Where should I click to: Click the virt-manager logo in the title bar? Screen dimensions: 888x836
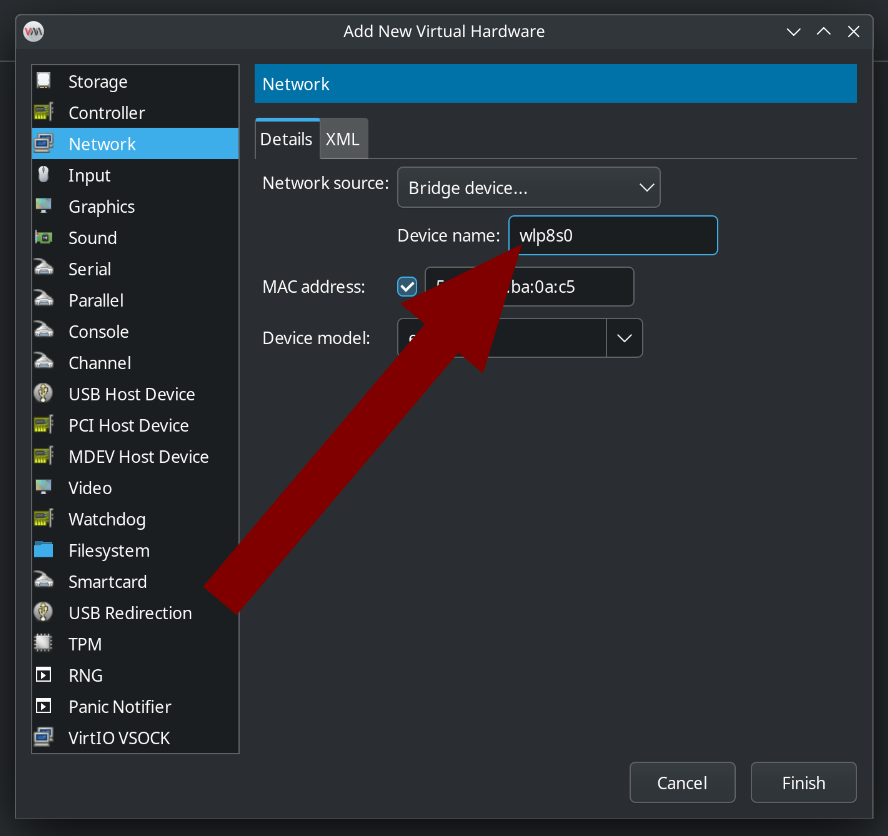[x=33, y=31]
